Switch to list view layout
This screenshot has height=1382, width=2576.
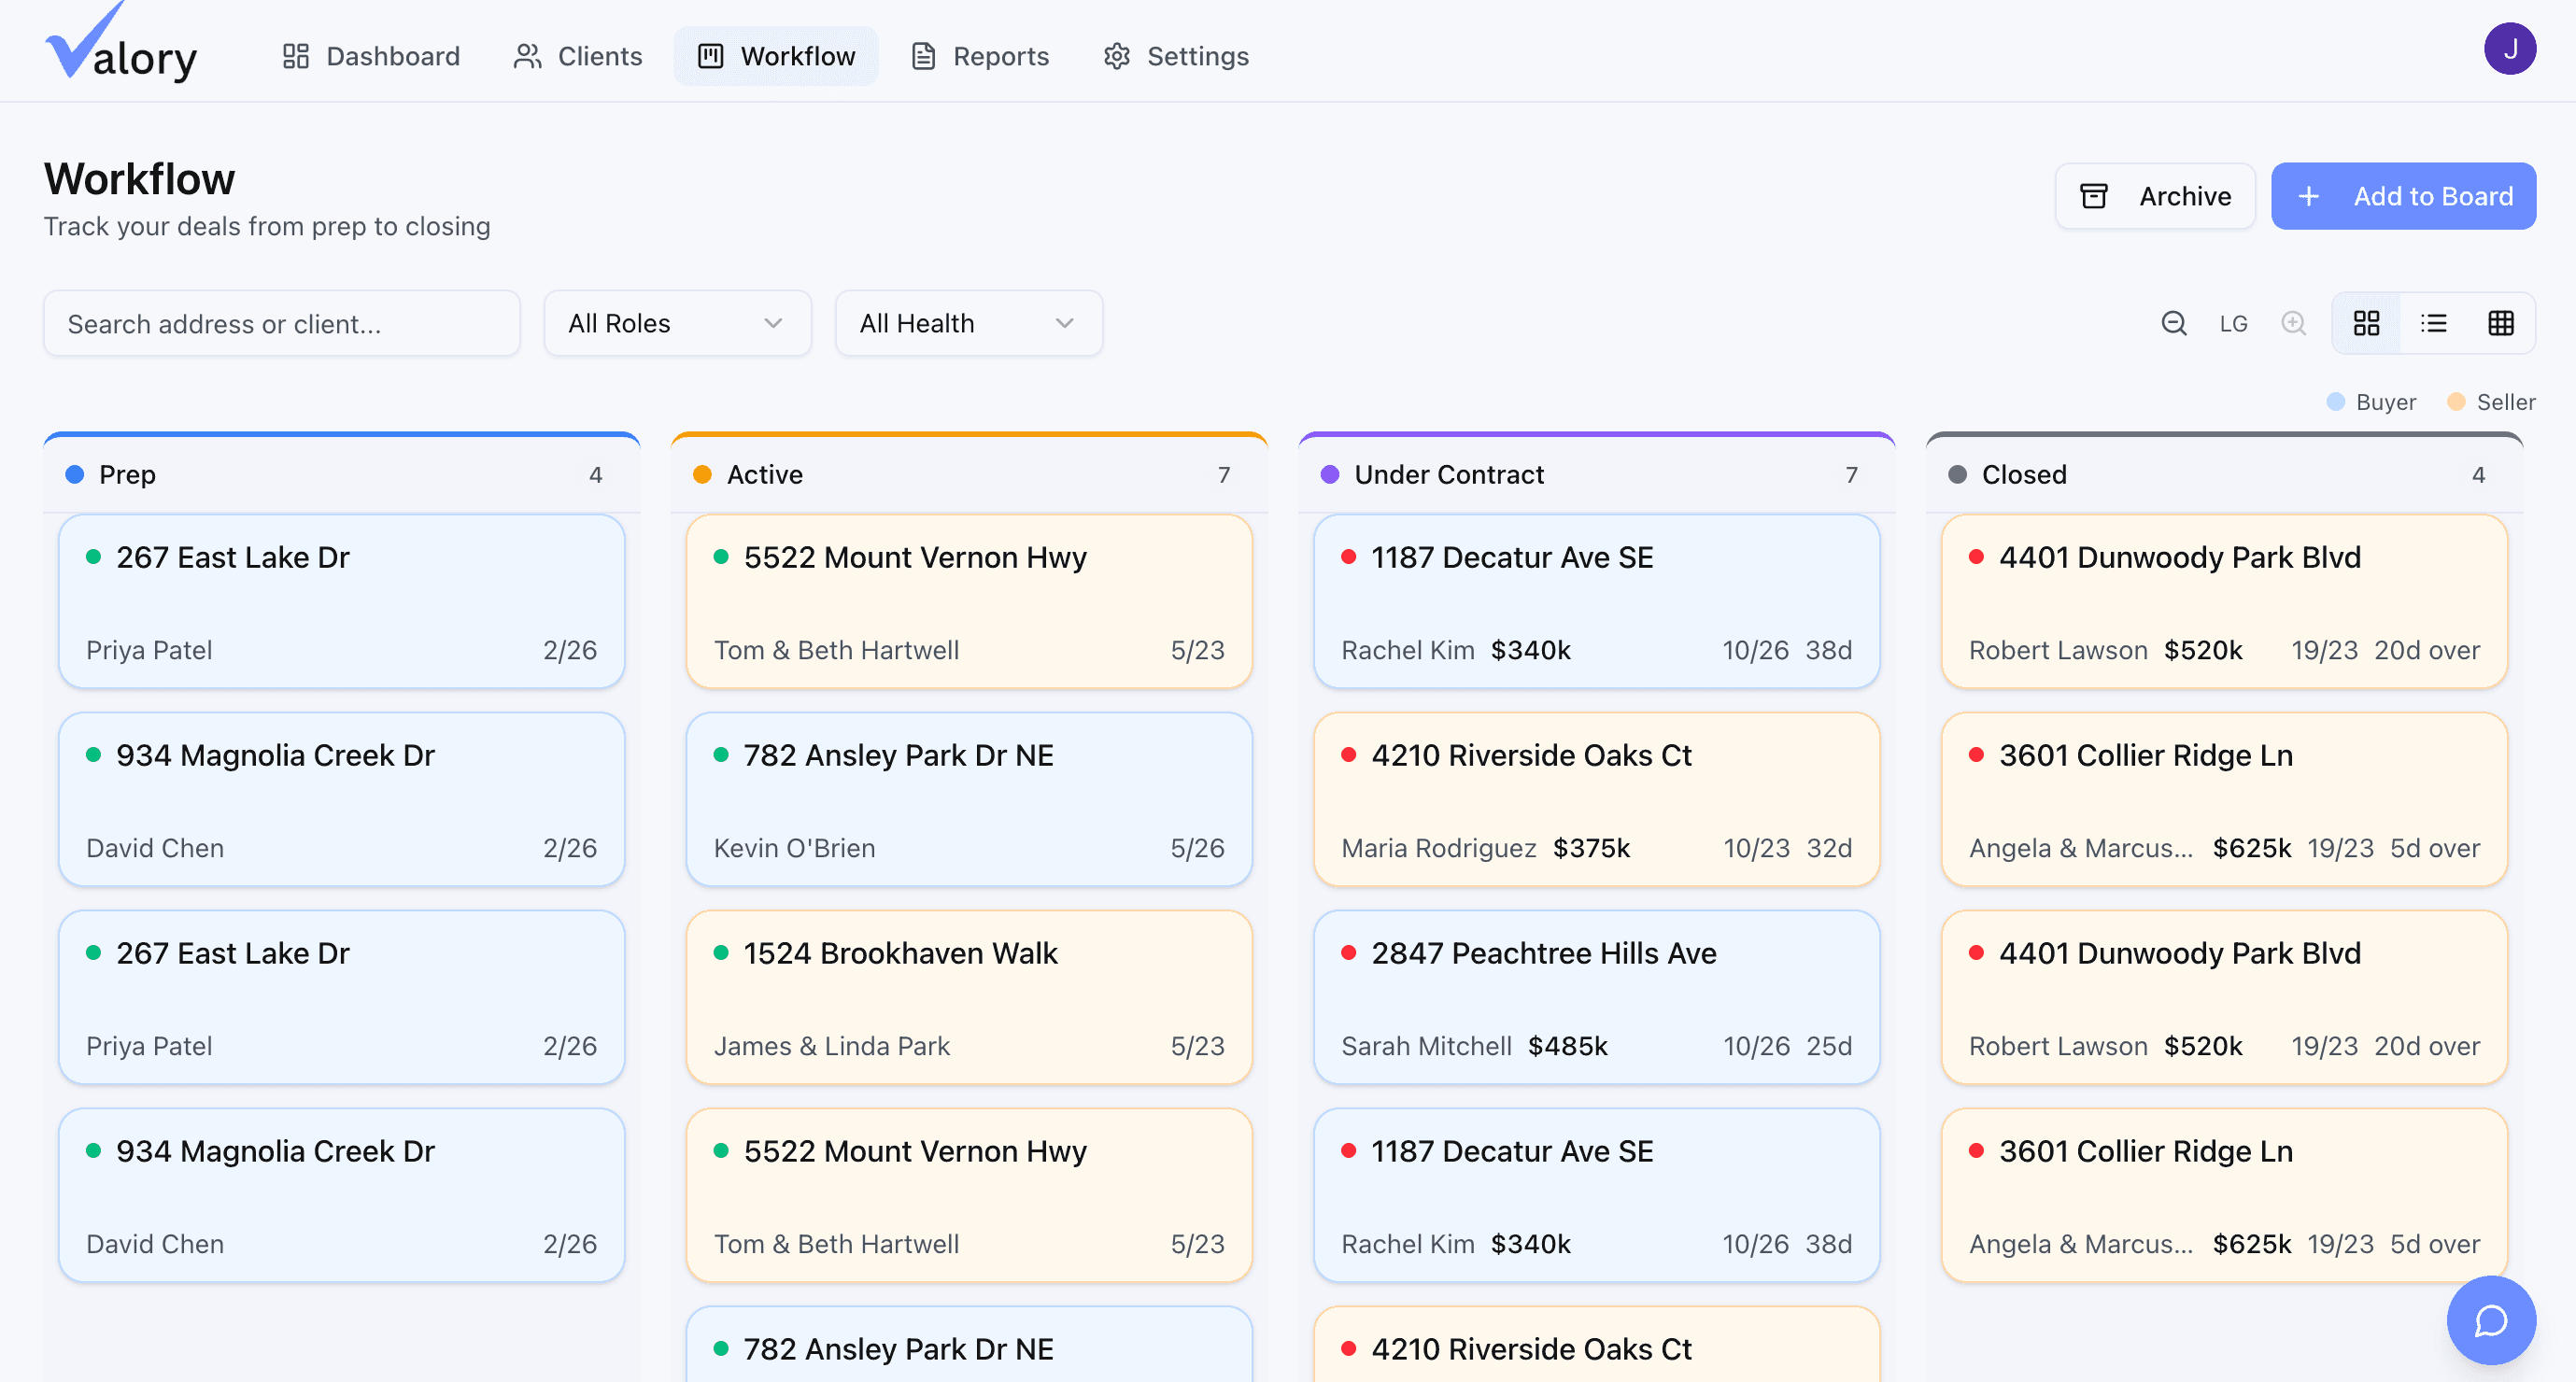coord(2434,323)
